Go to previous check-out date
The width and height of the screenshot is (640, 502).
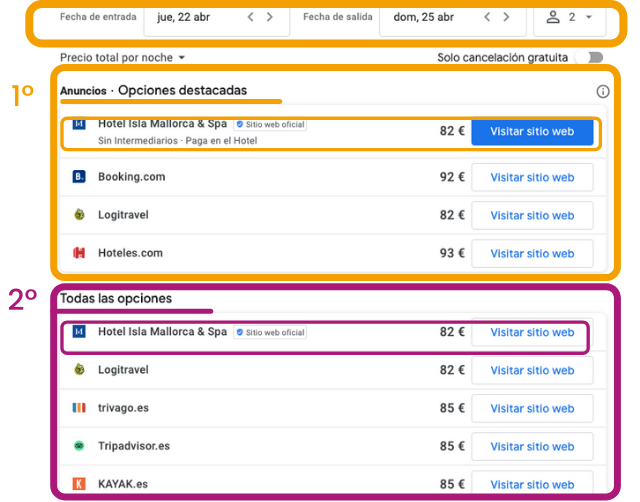click(487, 17)
